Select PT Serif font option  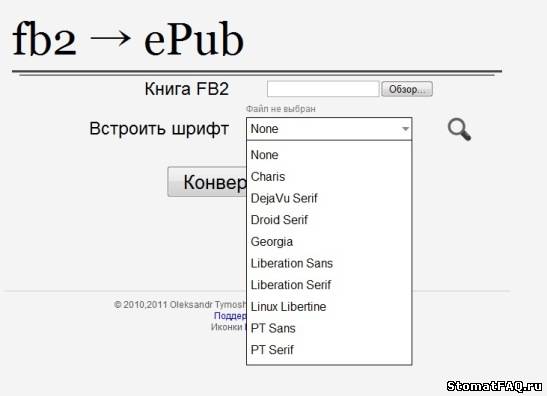329,350
